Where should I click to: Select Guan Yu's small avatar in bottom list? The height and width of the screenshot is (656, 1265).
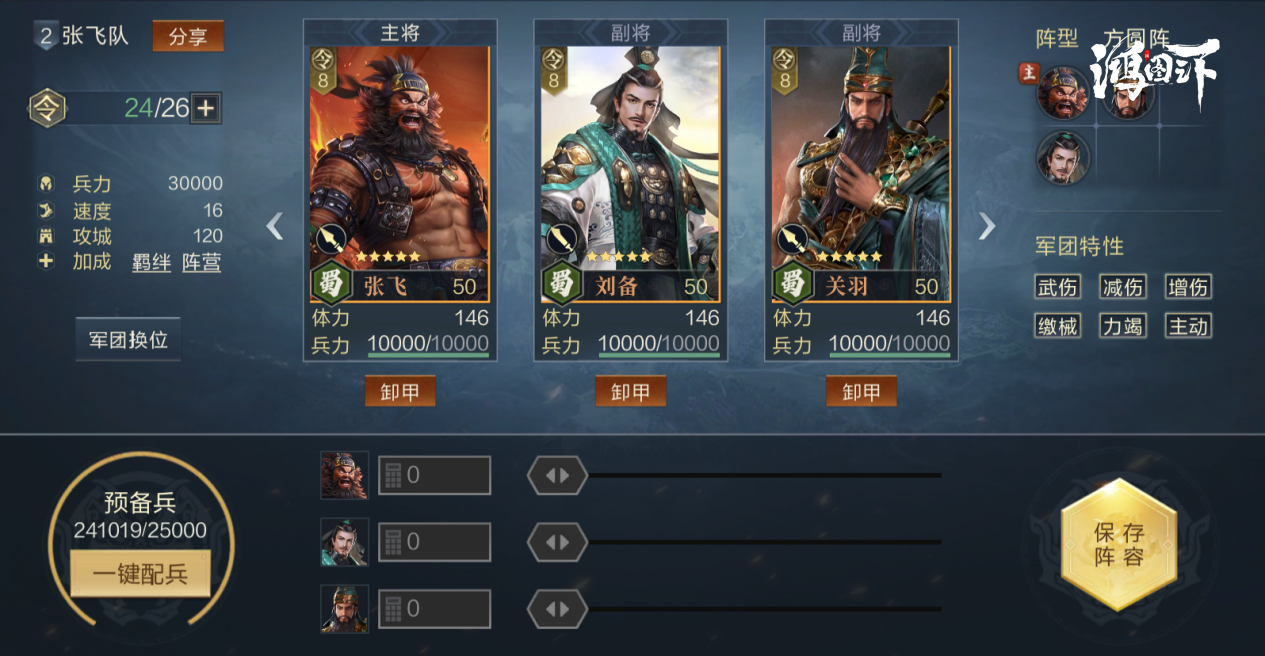click(345, 609)
